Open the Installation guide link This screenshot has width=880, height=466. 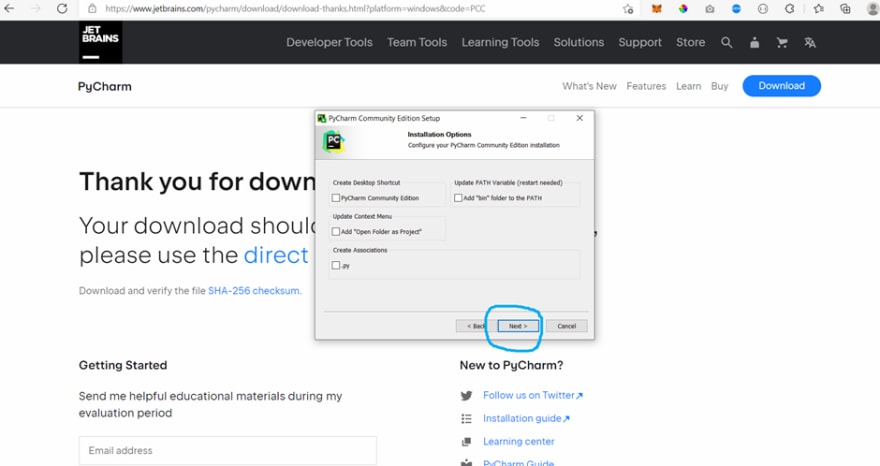[x=526, y=418]
